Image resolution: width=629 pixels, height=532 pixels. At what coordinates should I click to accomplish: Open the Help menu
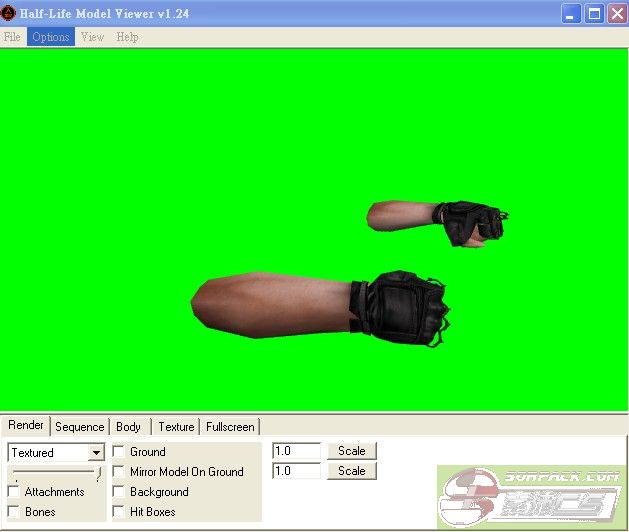point(127,37)
